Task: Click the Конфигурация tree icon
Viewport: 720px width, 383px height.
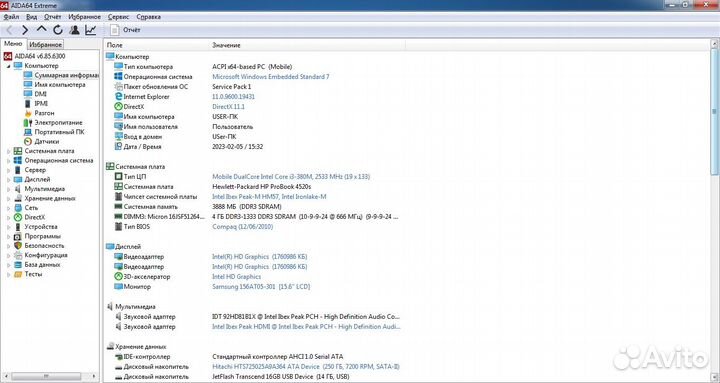Action: click(x=17, y=255)
